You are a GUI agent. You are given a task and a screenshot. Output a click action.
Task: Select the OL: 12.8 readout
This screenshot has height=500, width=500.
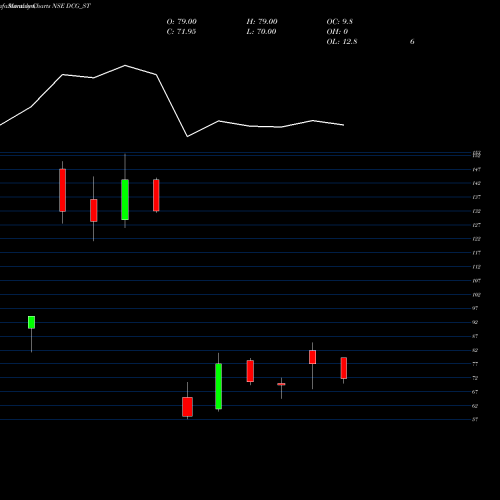(342, 42)
